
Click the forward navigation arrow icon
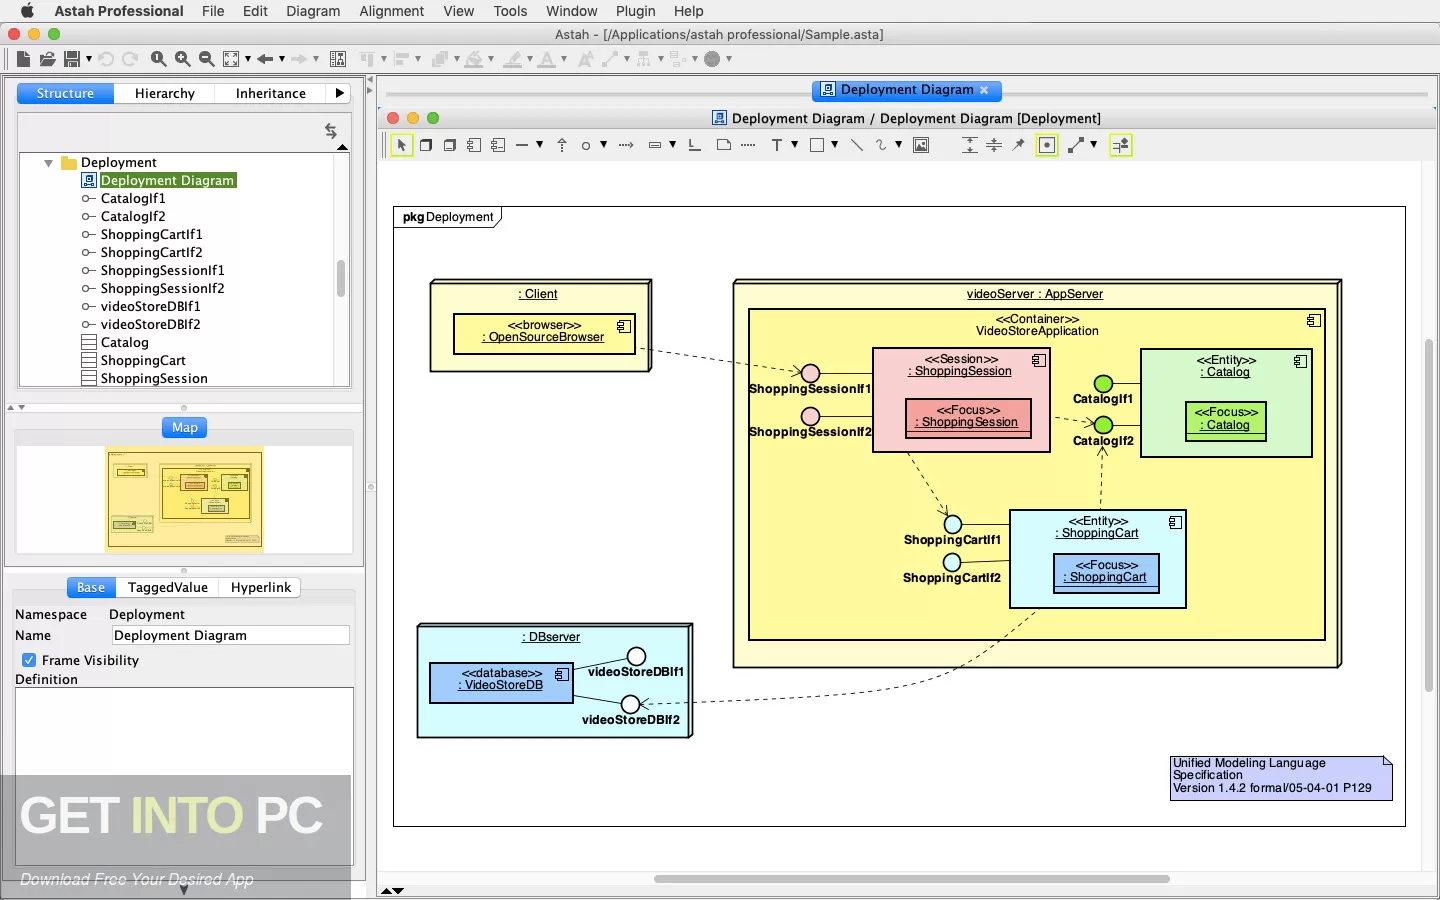[299, 59]
